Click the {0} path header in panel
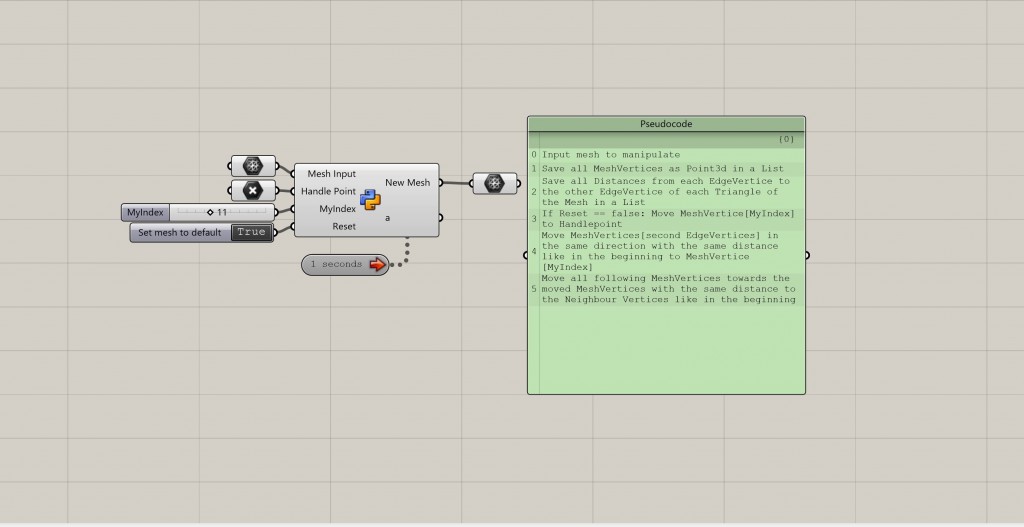Screen dimensions: 1024x527 (786, 139)
